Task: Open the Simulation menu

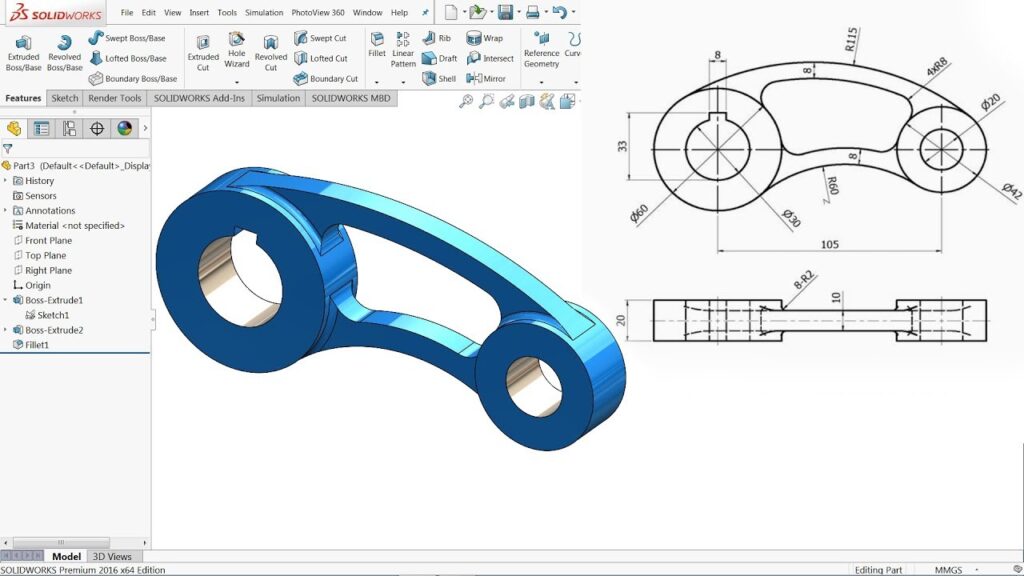Action: click(x=264, y=12)
